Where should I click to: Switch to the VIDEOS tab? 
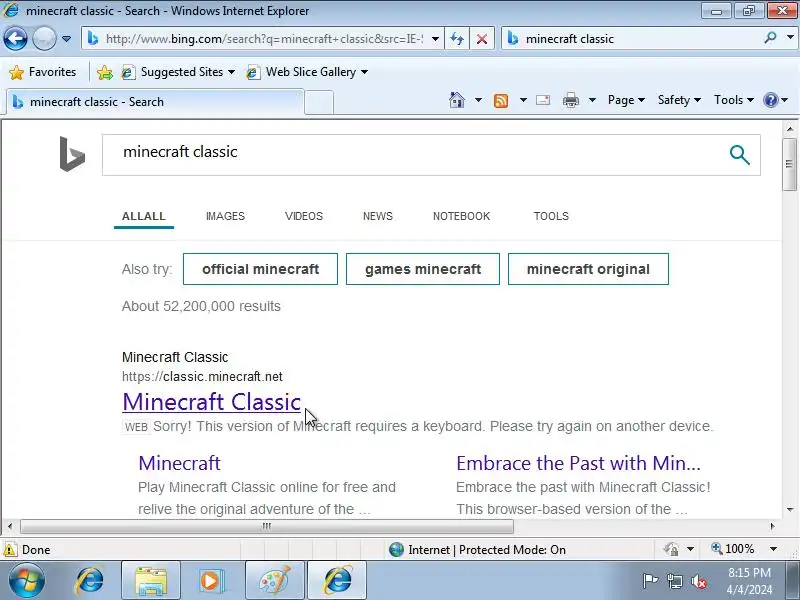click(304, 216)
